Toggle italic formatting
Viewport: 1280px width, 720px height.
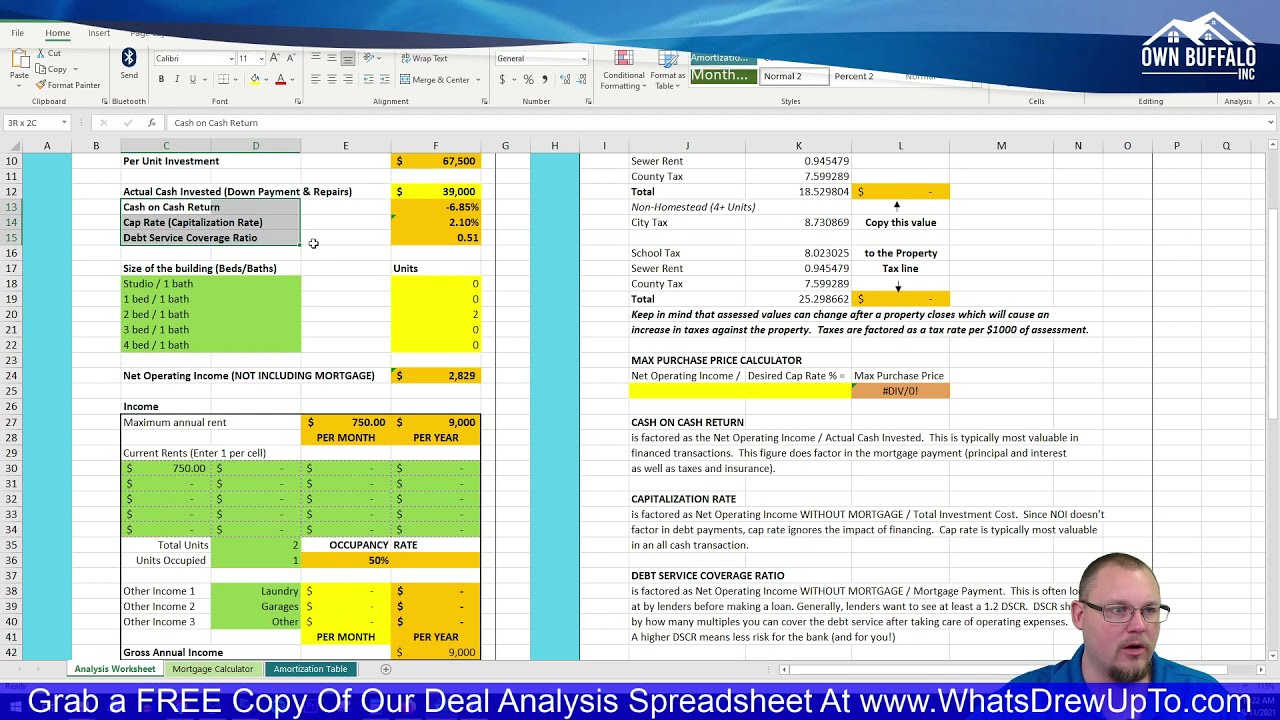pos(177,79)
